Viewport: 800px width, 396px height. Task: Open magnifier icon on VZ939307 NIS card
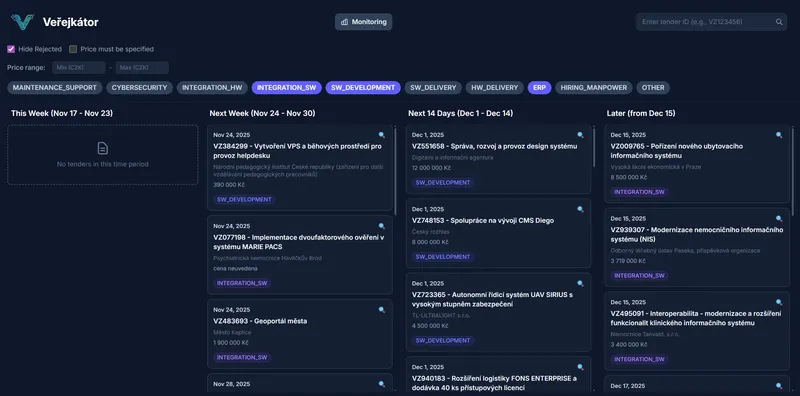point(779,219)
